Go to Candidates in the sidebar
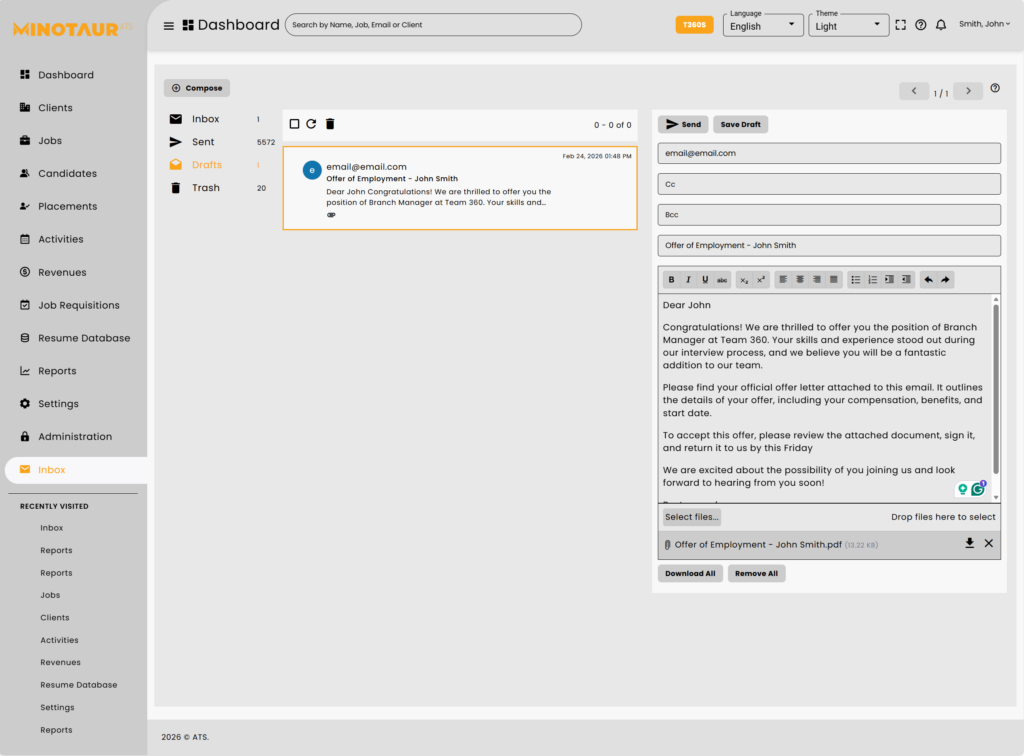Screen dimensions: 1024x756 [67, 173]
